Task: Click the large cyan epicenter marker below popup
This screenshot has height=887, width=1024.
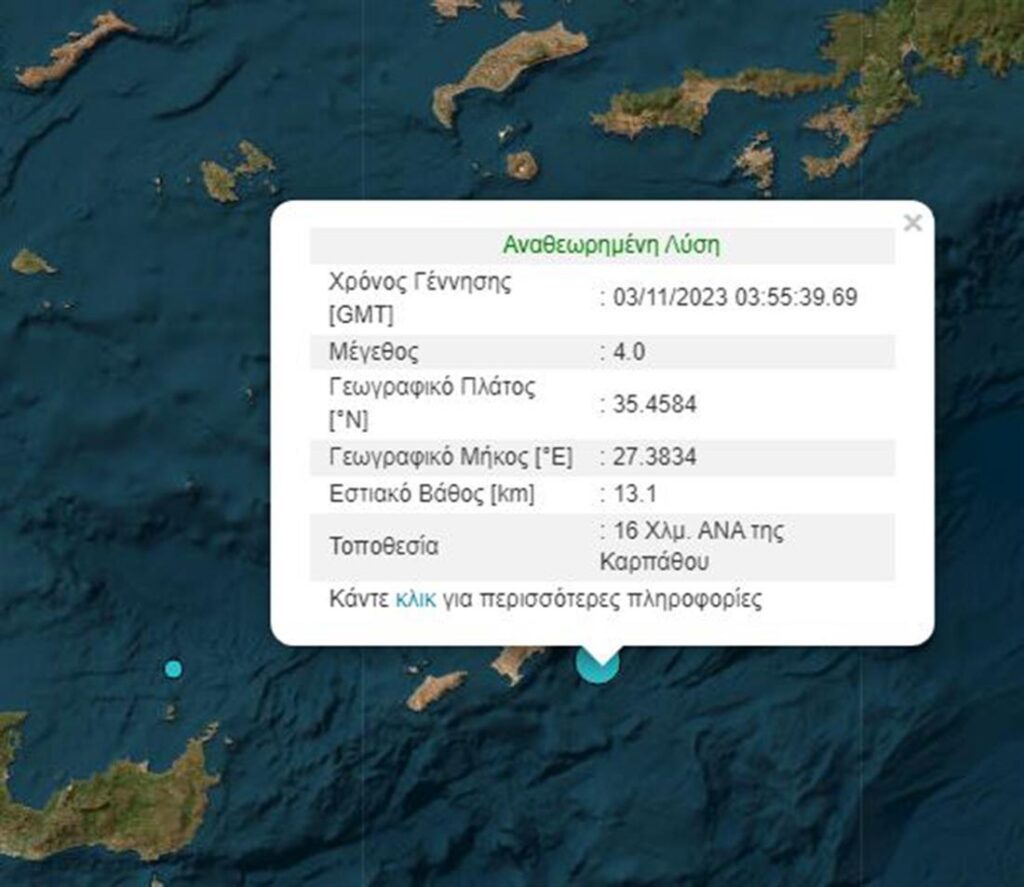Action: click(x=598, y=668)
